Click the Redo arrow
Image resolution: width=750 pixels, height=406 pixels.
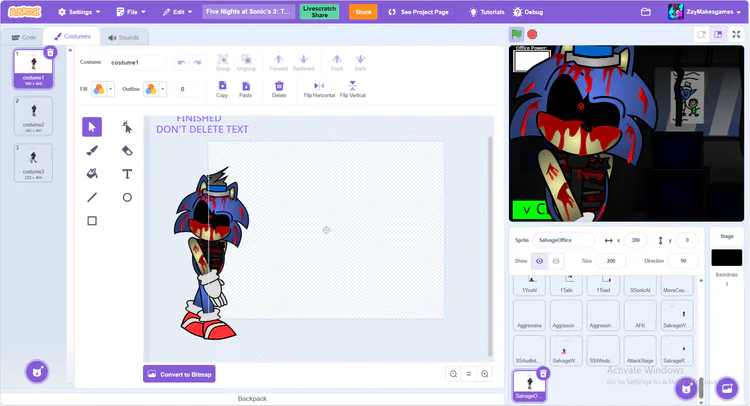click(197, 63)
